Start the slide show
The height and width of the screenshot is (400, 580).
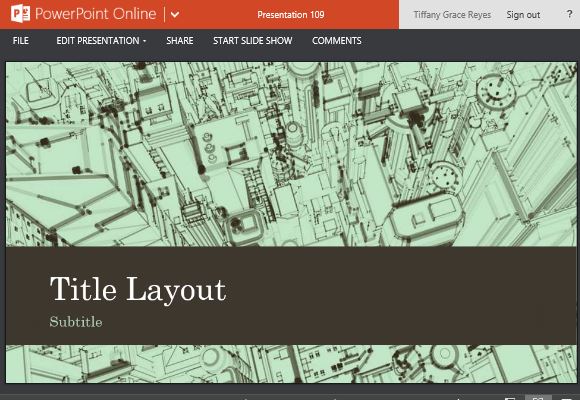pos(253,41)
